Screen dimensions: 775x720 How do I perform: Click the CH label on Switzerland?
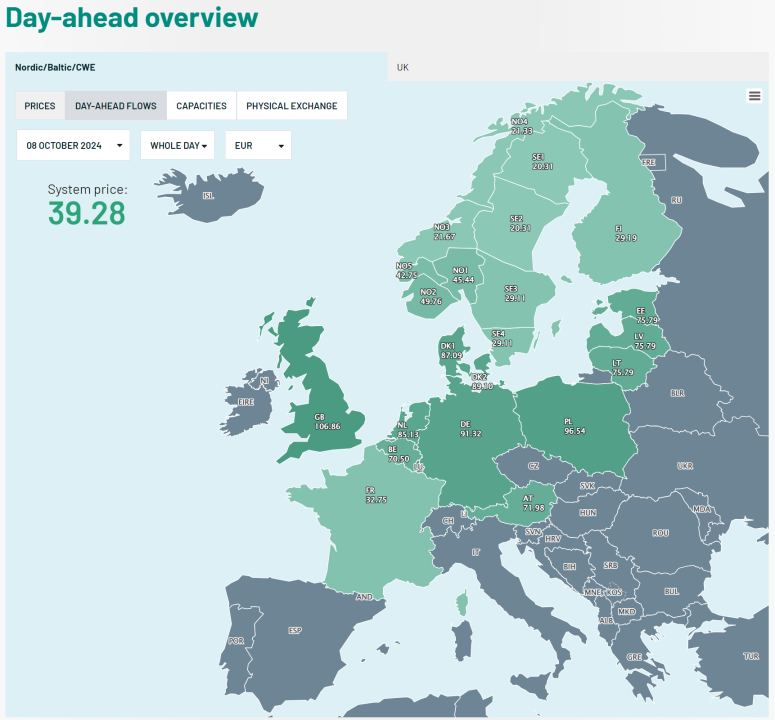(x=448, y=521)
